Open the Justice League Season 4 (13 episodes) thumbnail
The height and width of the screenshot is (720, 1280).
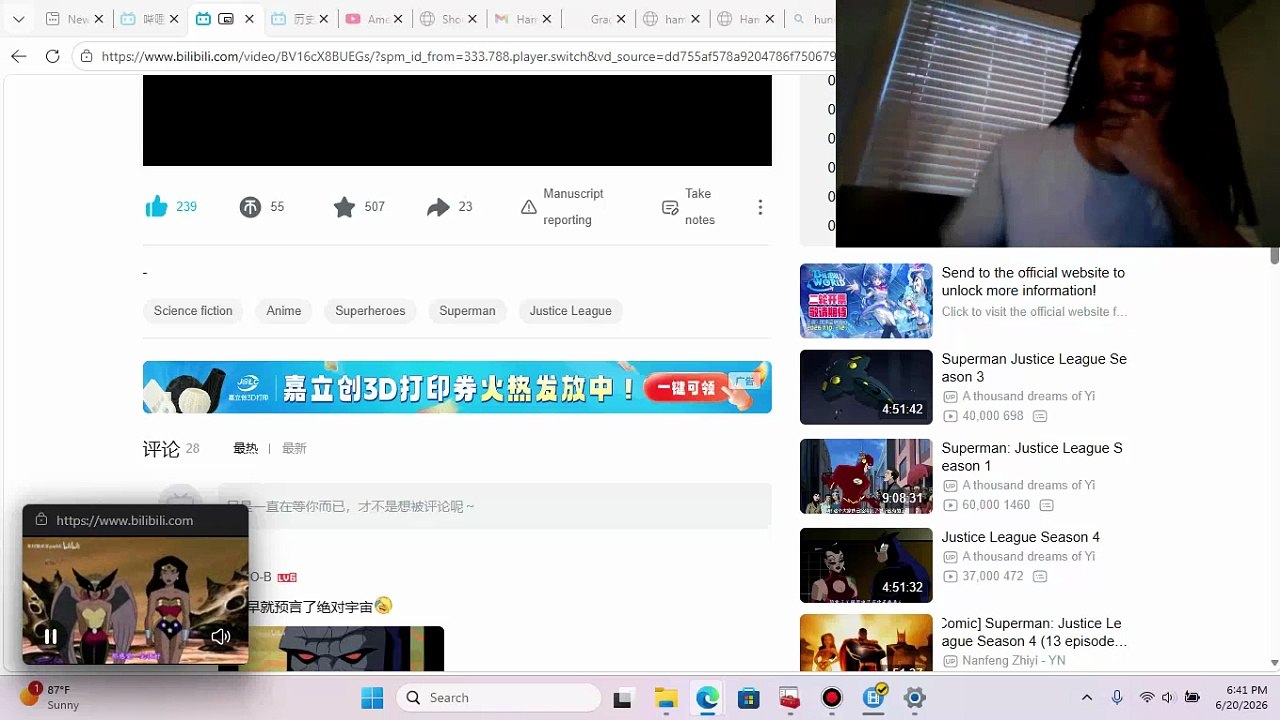tap(866, 643)
